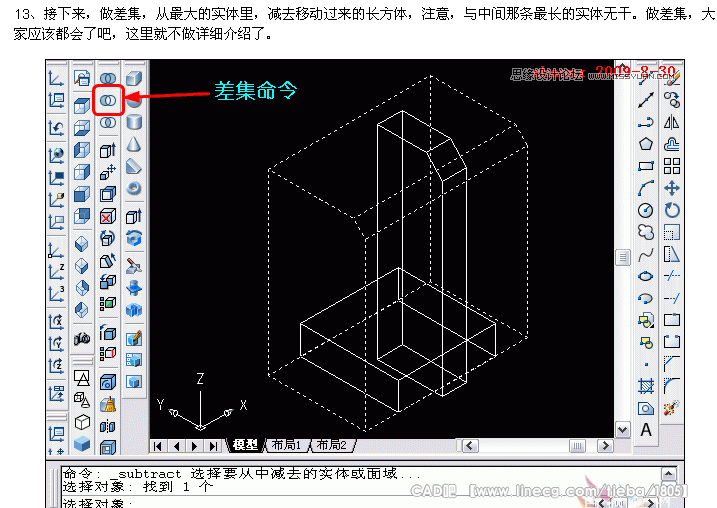
Task: Select the Fillet modify tool
Action: (x=672, y=386)
